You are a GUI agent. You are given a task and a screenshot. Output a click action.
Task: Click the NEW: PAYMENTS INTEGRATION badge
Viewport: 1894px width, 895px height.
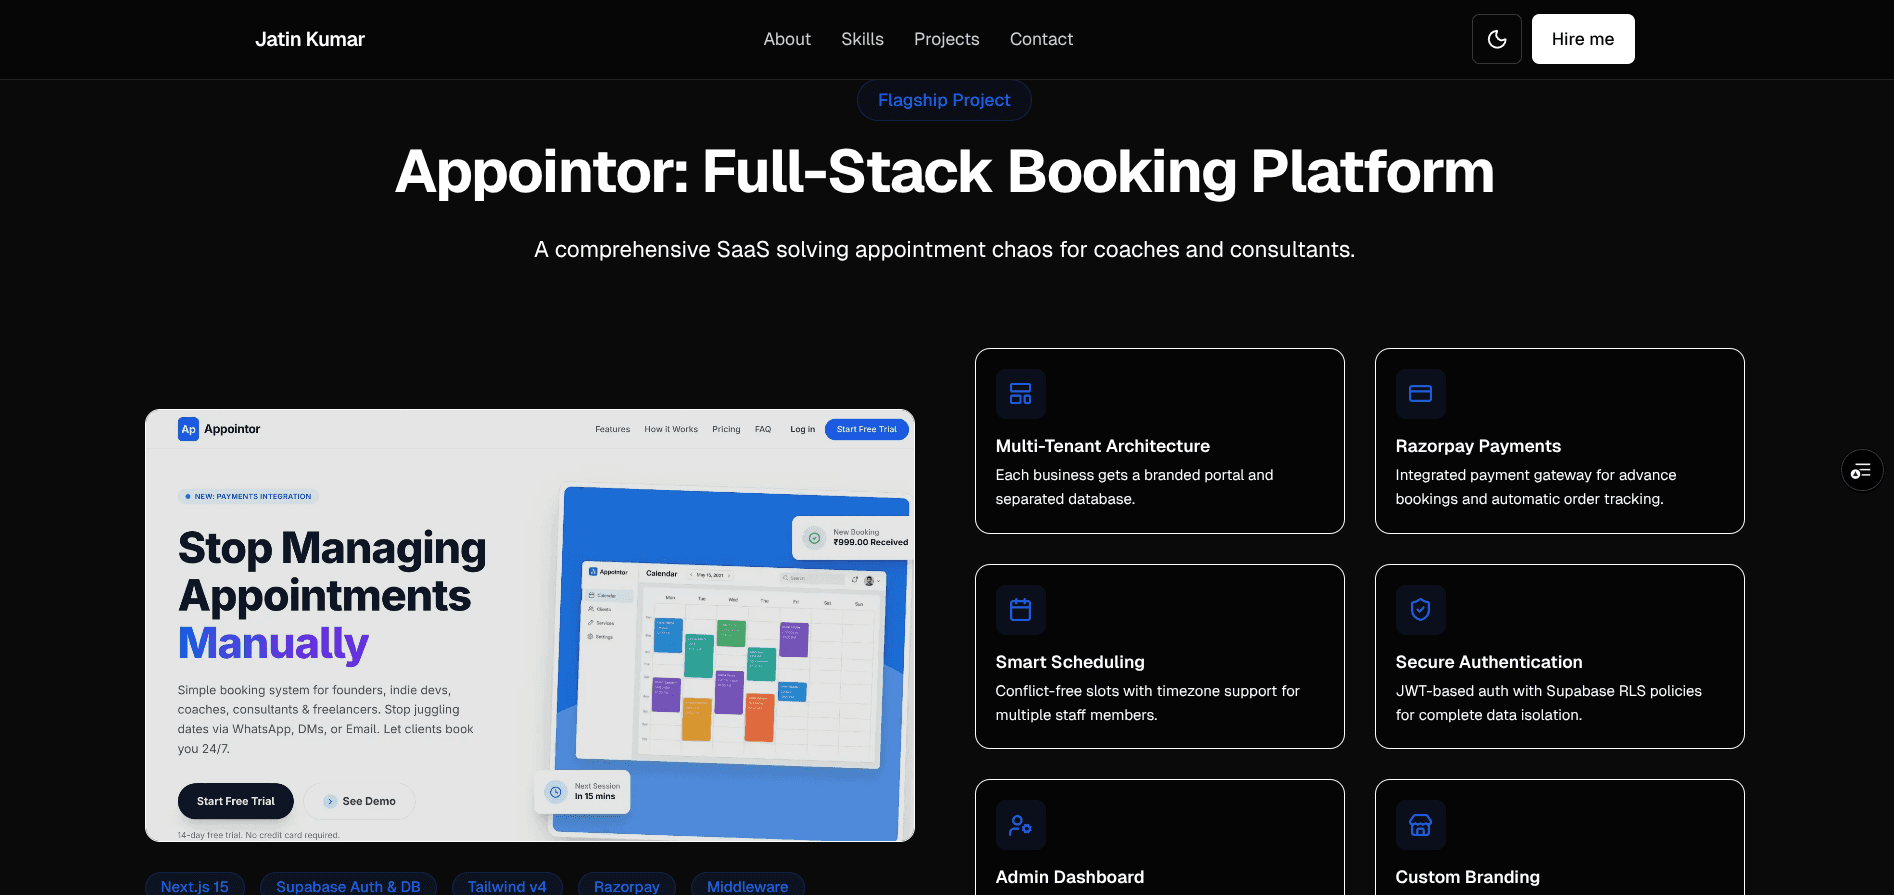coord(248,496)
